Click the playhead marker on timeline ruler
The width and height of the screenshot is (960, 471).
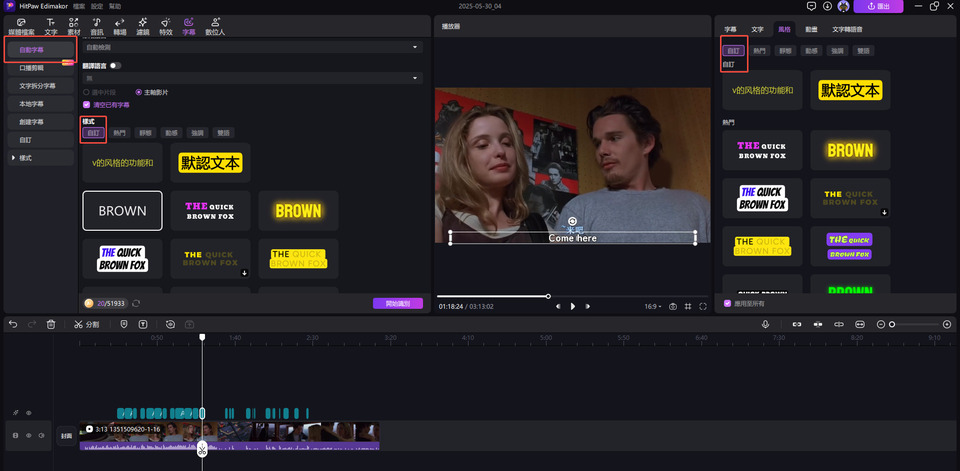coord(202,337)
